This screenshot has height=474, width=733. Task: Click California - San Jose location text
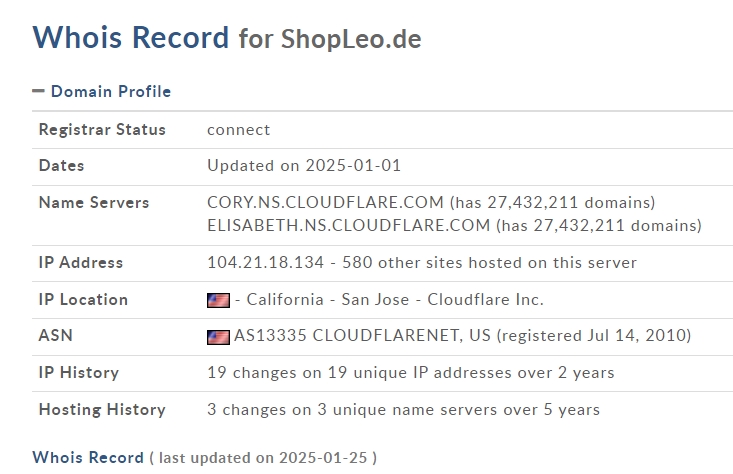pos(328,300)
